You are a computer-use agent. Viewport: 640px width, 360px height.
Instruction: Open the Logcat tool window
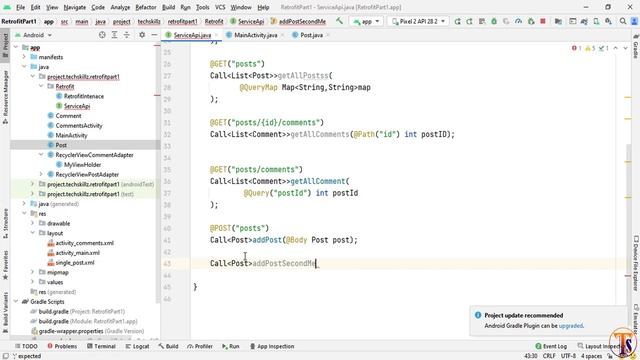pos(137,347)
